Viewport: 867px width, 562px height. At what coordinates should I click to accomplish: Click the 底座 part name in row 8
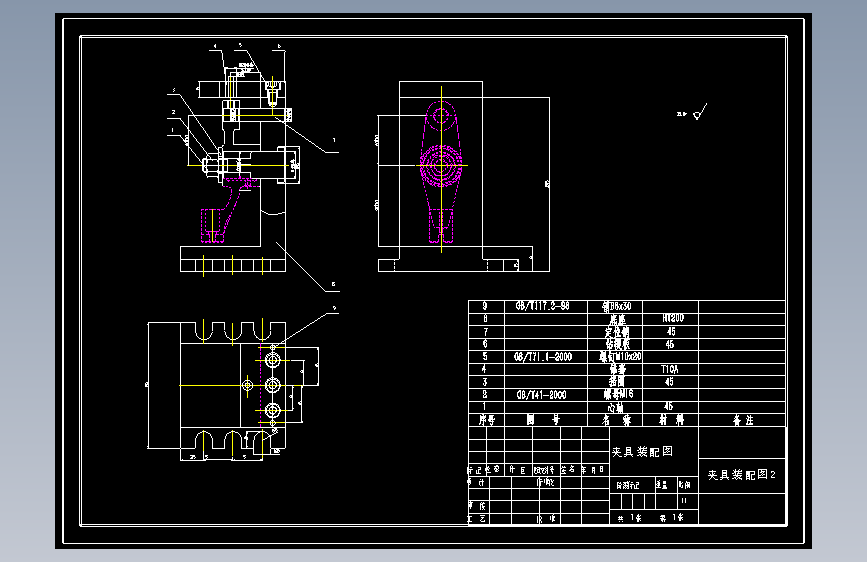coord(617,319)
